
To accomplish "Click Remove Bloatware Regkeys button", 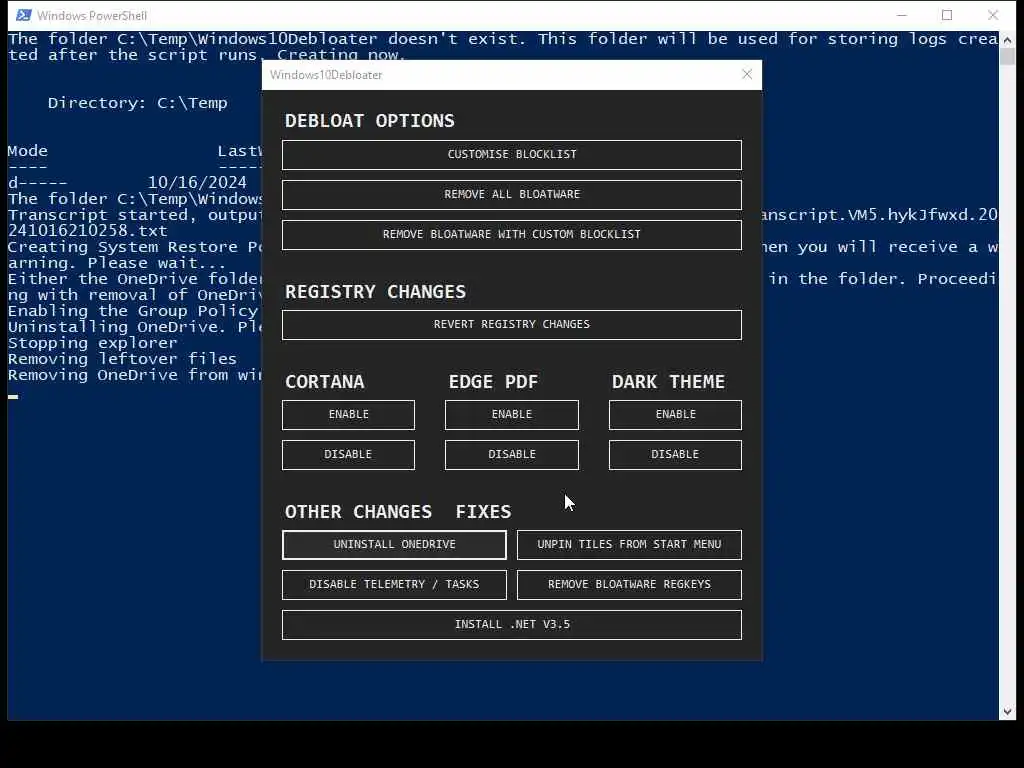I will (629, 584).
